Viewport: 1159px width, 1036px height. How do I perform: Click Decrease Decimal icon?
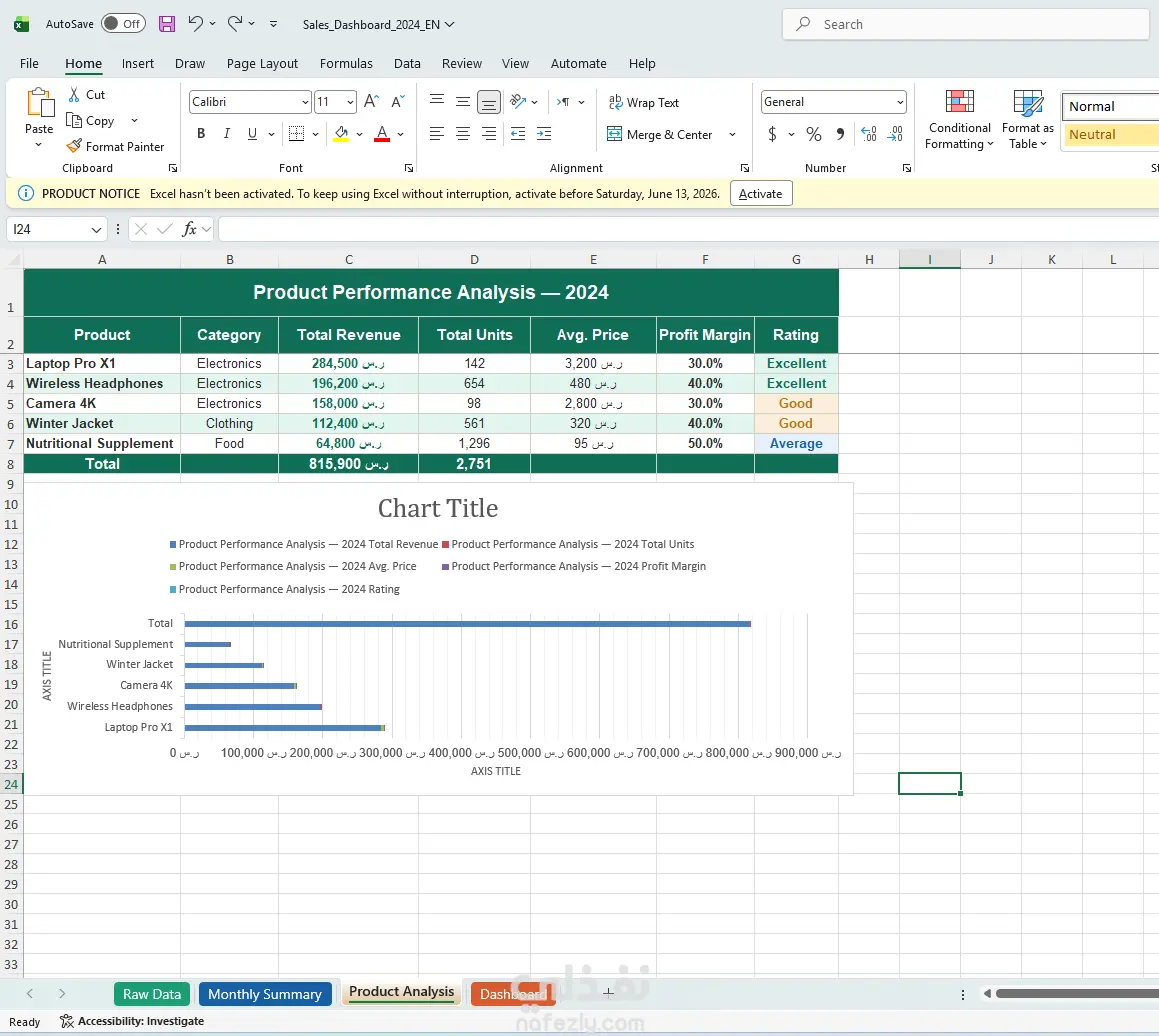tap(895, 134)
